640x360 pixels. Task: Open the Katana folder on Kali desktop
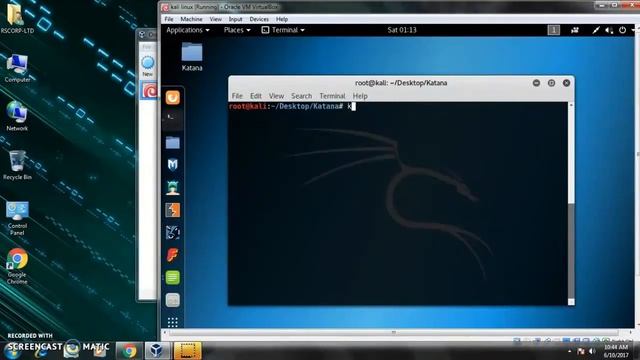click(x=192, y=57)
